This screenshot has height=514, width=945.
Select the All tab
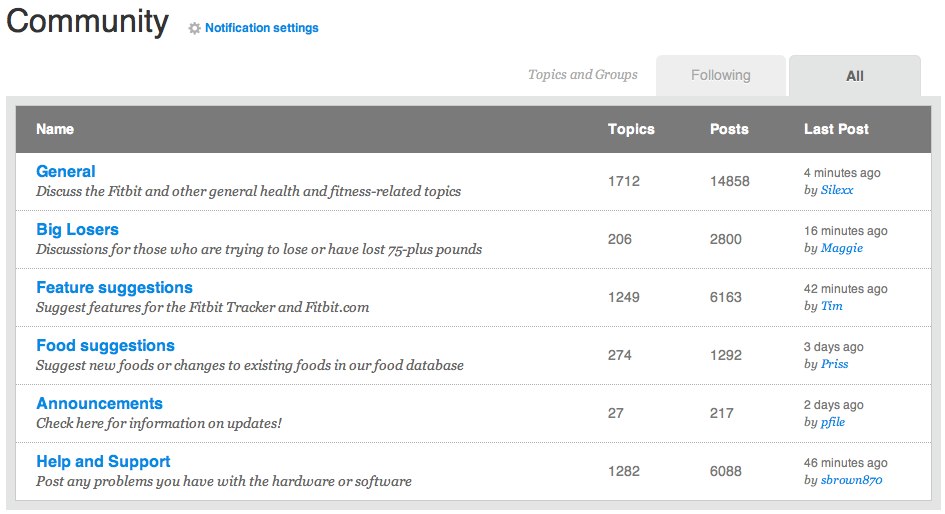(855, 76)
